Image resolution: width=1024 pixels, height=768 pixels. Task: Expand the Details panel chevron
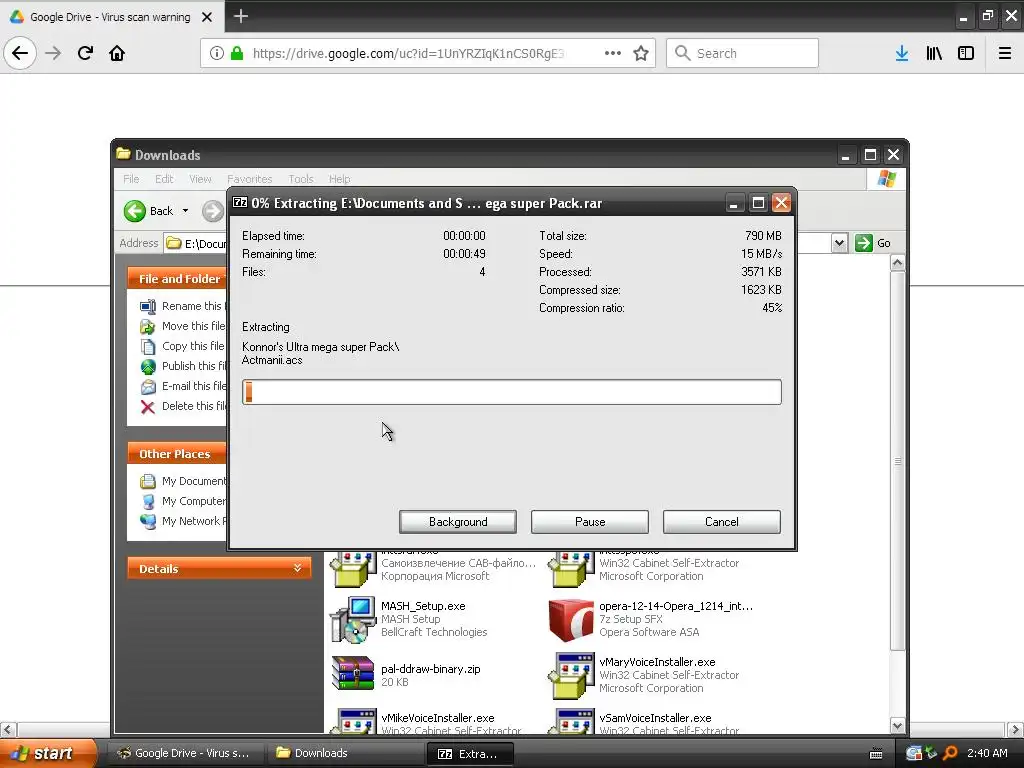pyautogui.click(x=297, y=568)
